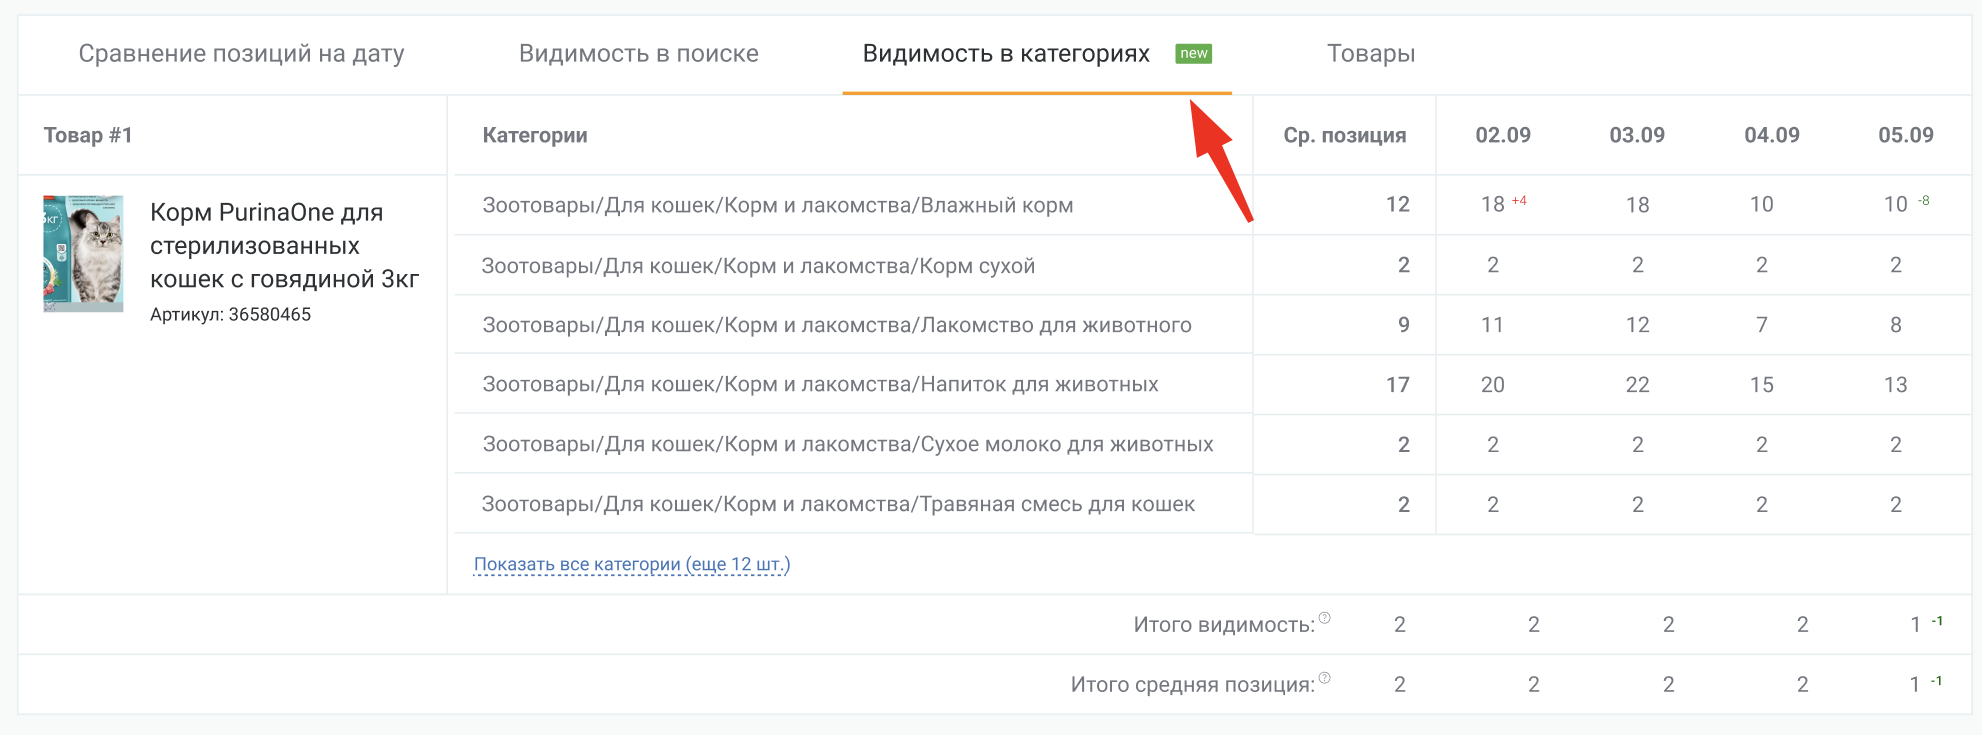Screen dimensions: 1982x735
Task: Click the green new badge
Action: point(1193,53)
